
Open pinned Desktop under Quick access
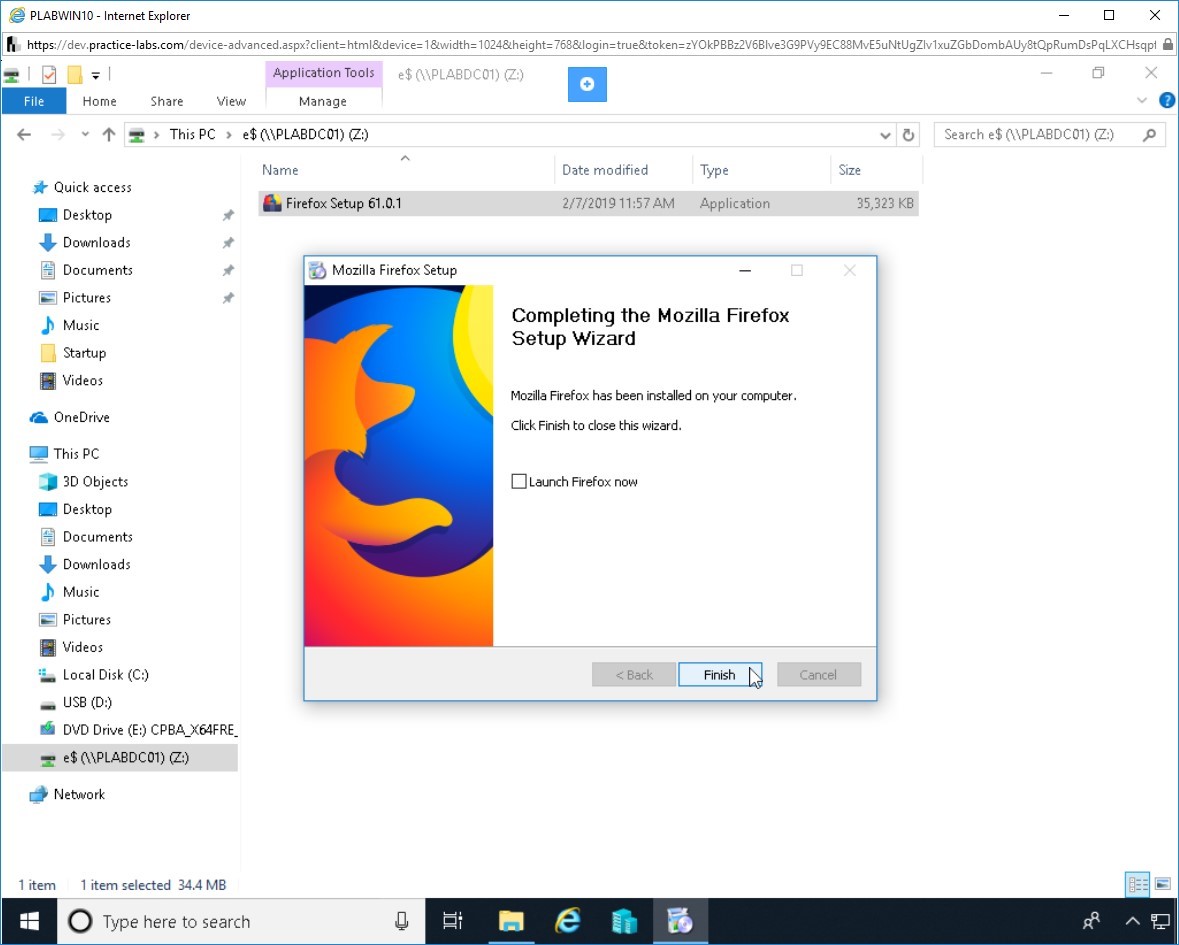tap(87, 215)
